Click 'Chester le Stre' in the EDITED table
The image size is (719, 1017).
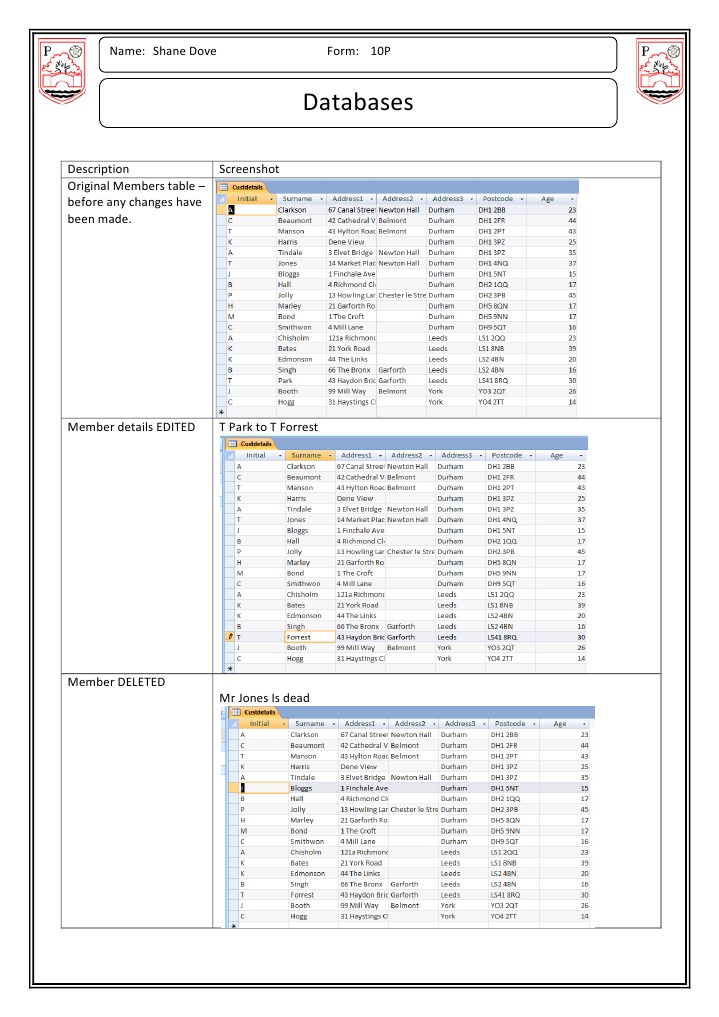click(x=411, y=551)
